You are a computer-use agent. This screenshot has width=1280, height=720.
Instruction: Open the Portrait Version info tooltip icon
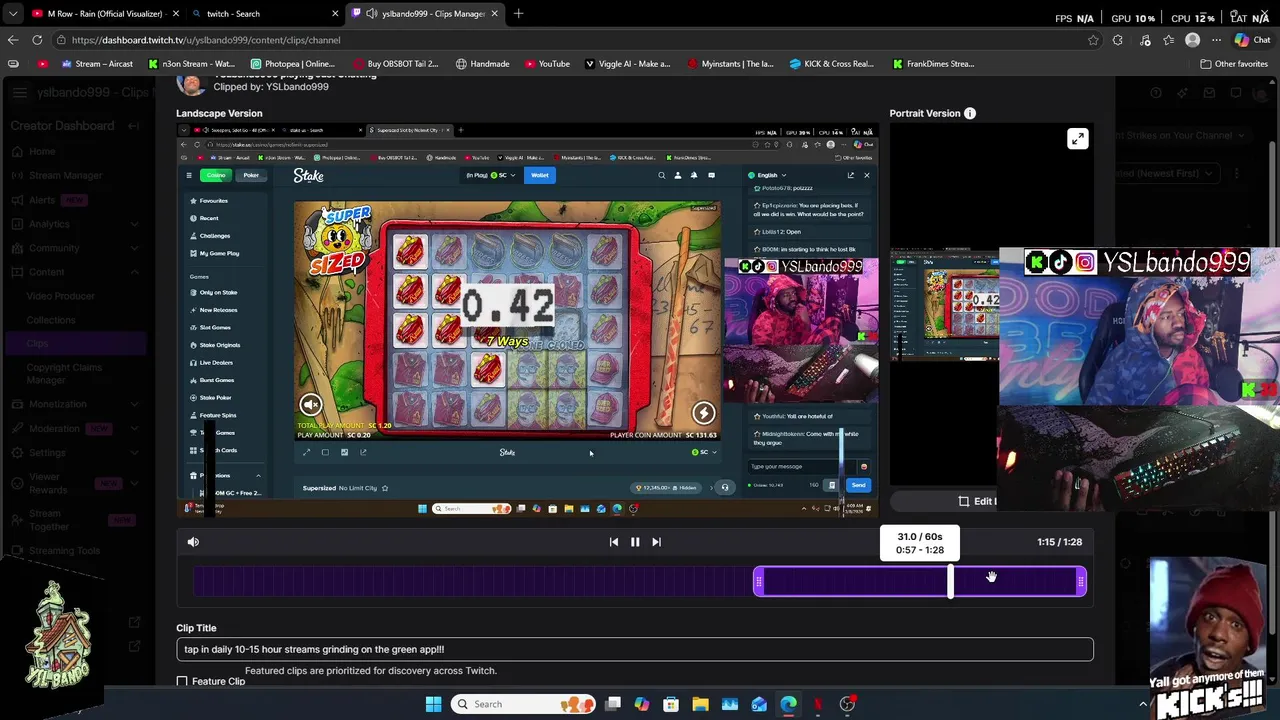pos(970,113)
